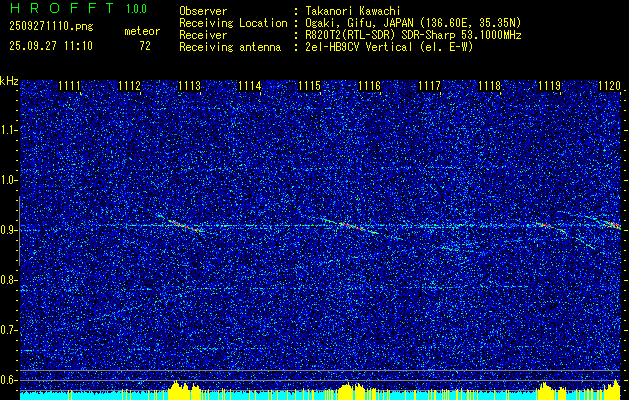This screenshot has width=629, height=400.
Task: Select the version number 1.0.0
Action: click(136, 9)
